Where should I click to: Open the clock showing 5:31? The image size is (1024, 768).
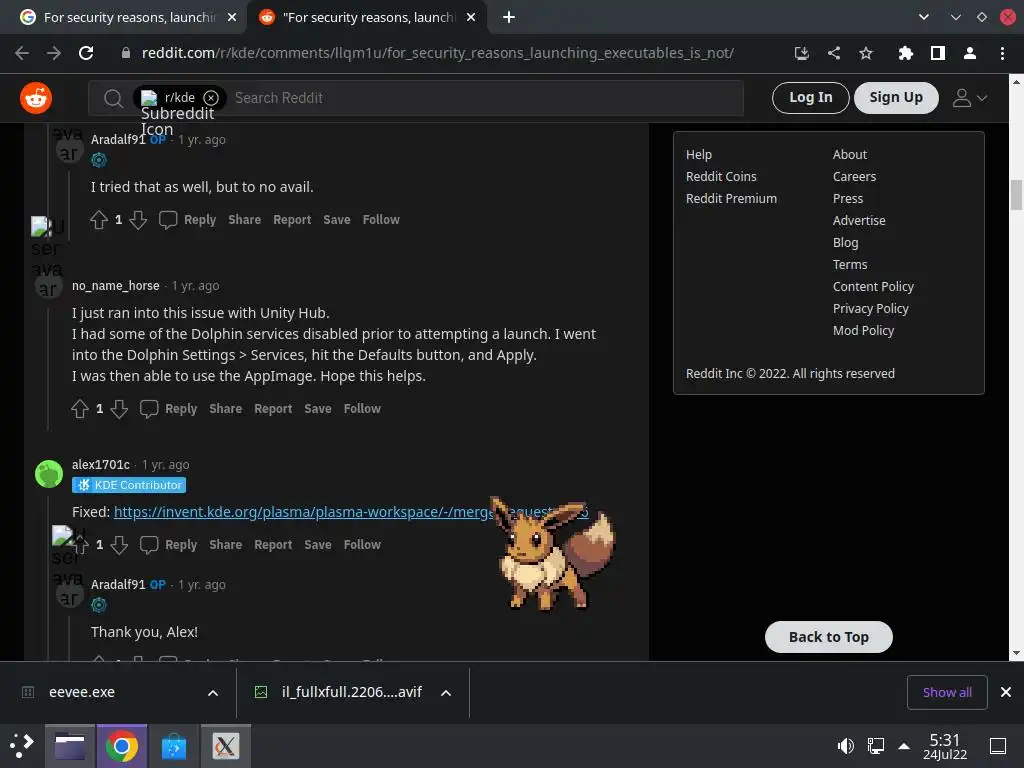(x=944, y=746)
